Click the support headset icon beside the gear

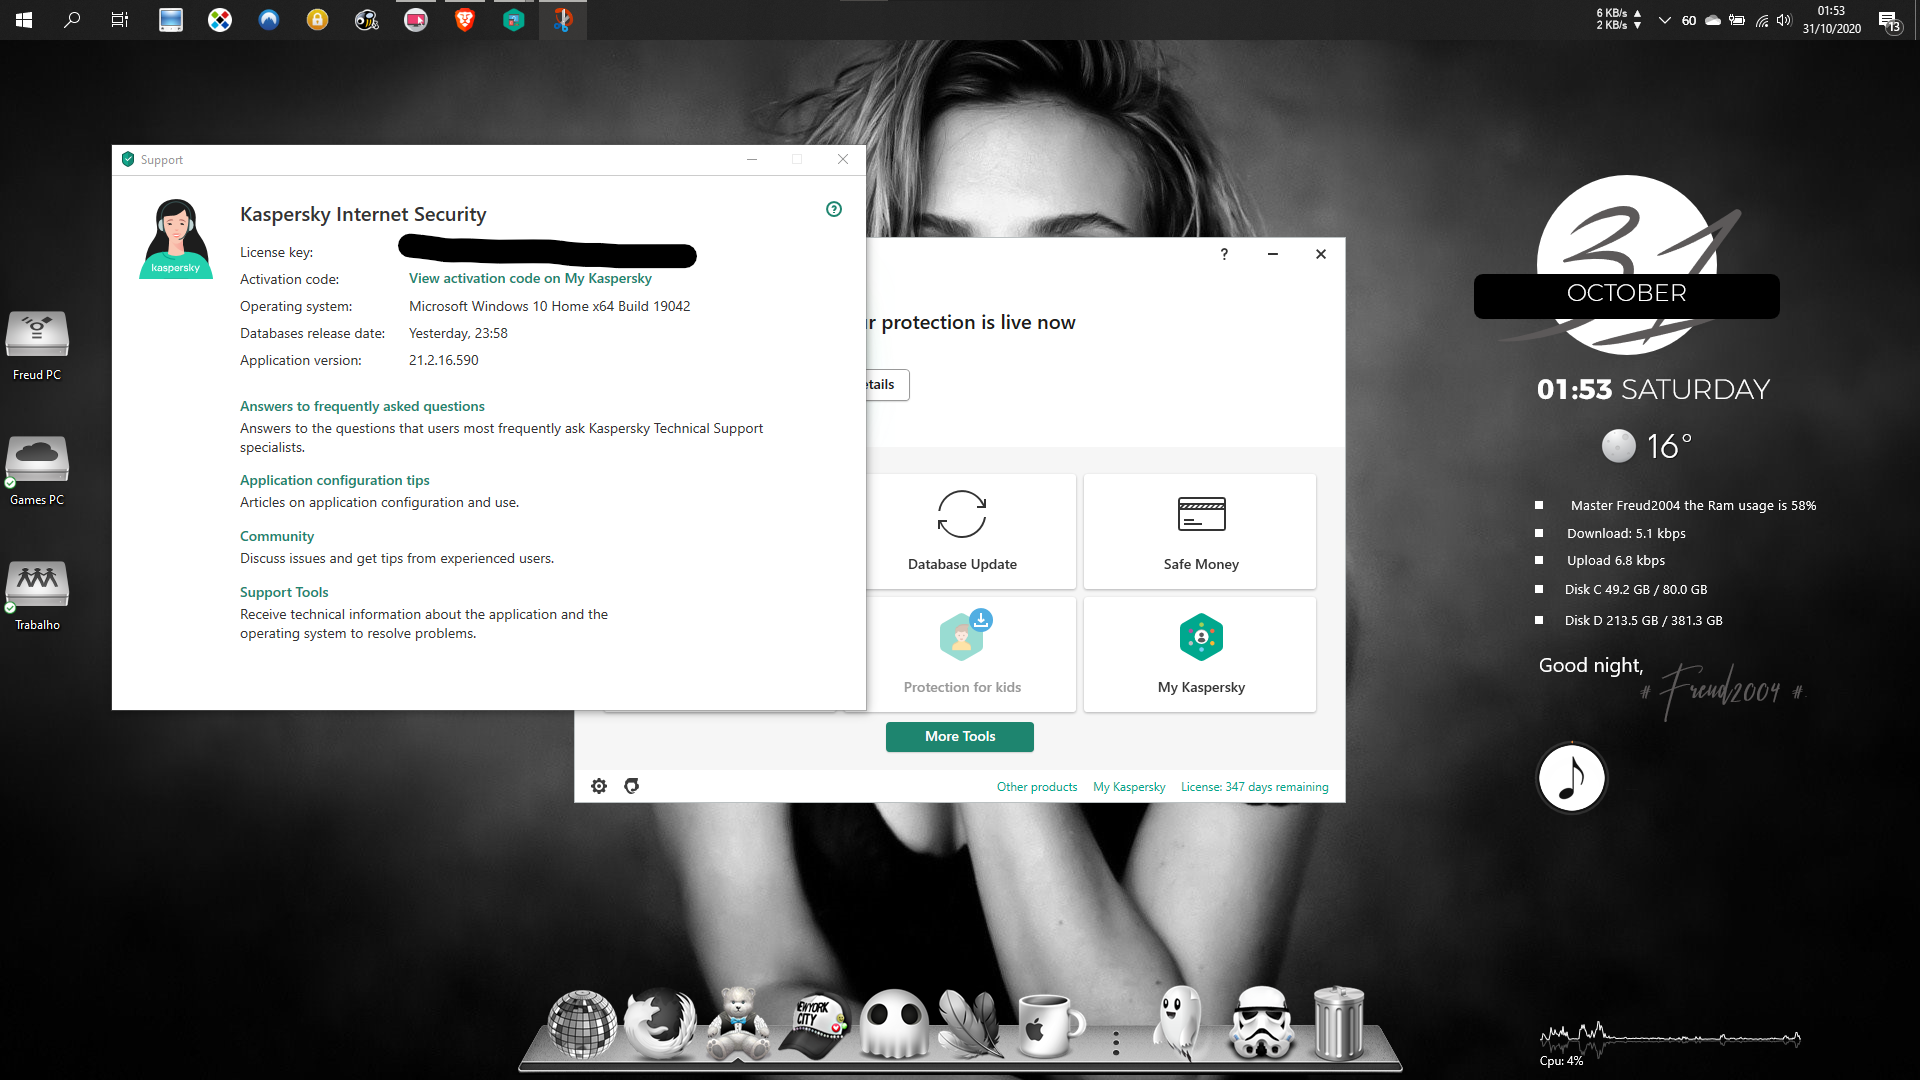coord(632,786)
